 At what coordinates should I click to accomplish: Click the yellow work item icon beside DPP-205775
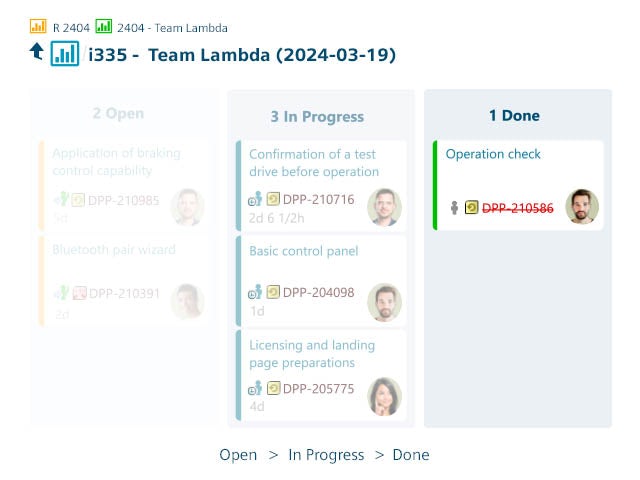click(273, 389)
